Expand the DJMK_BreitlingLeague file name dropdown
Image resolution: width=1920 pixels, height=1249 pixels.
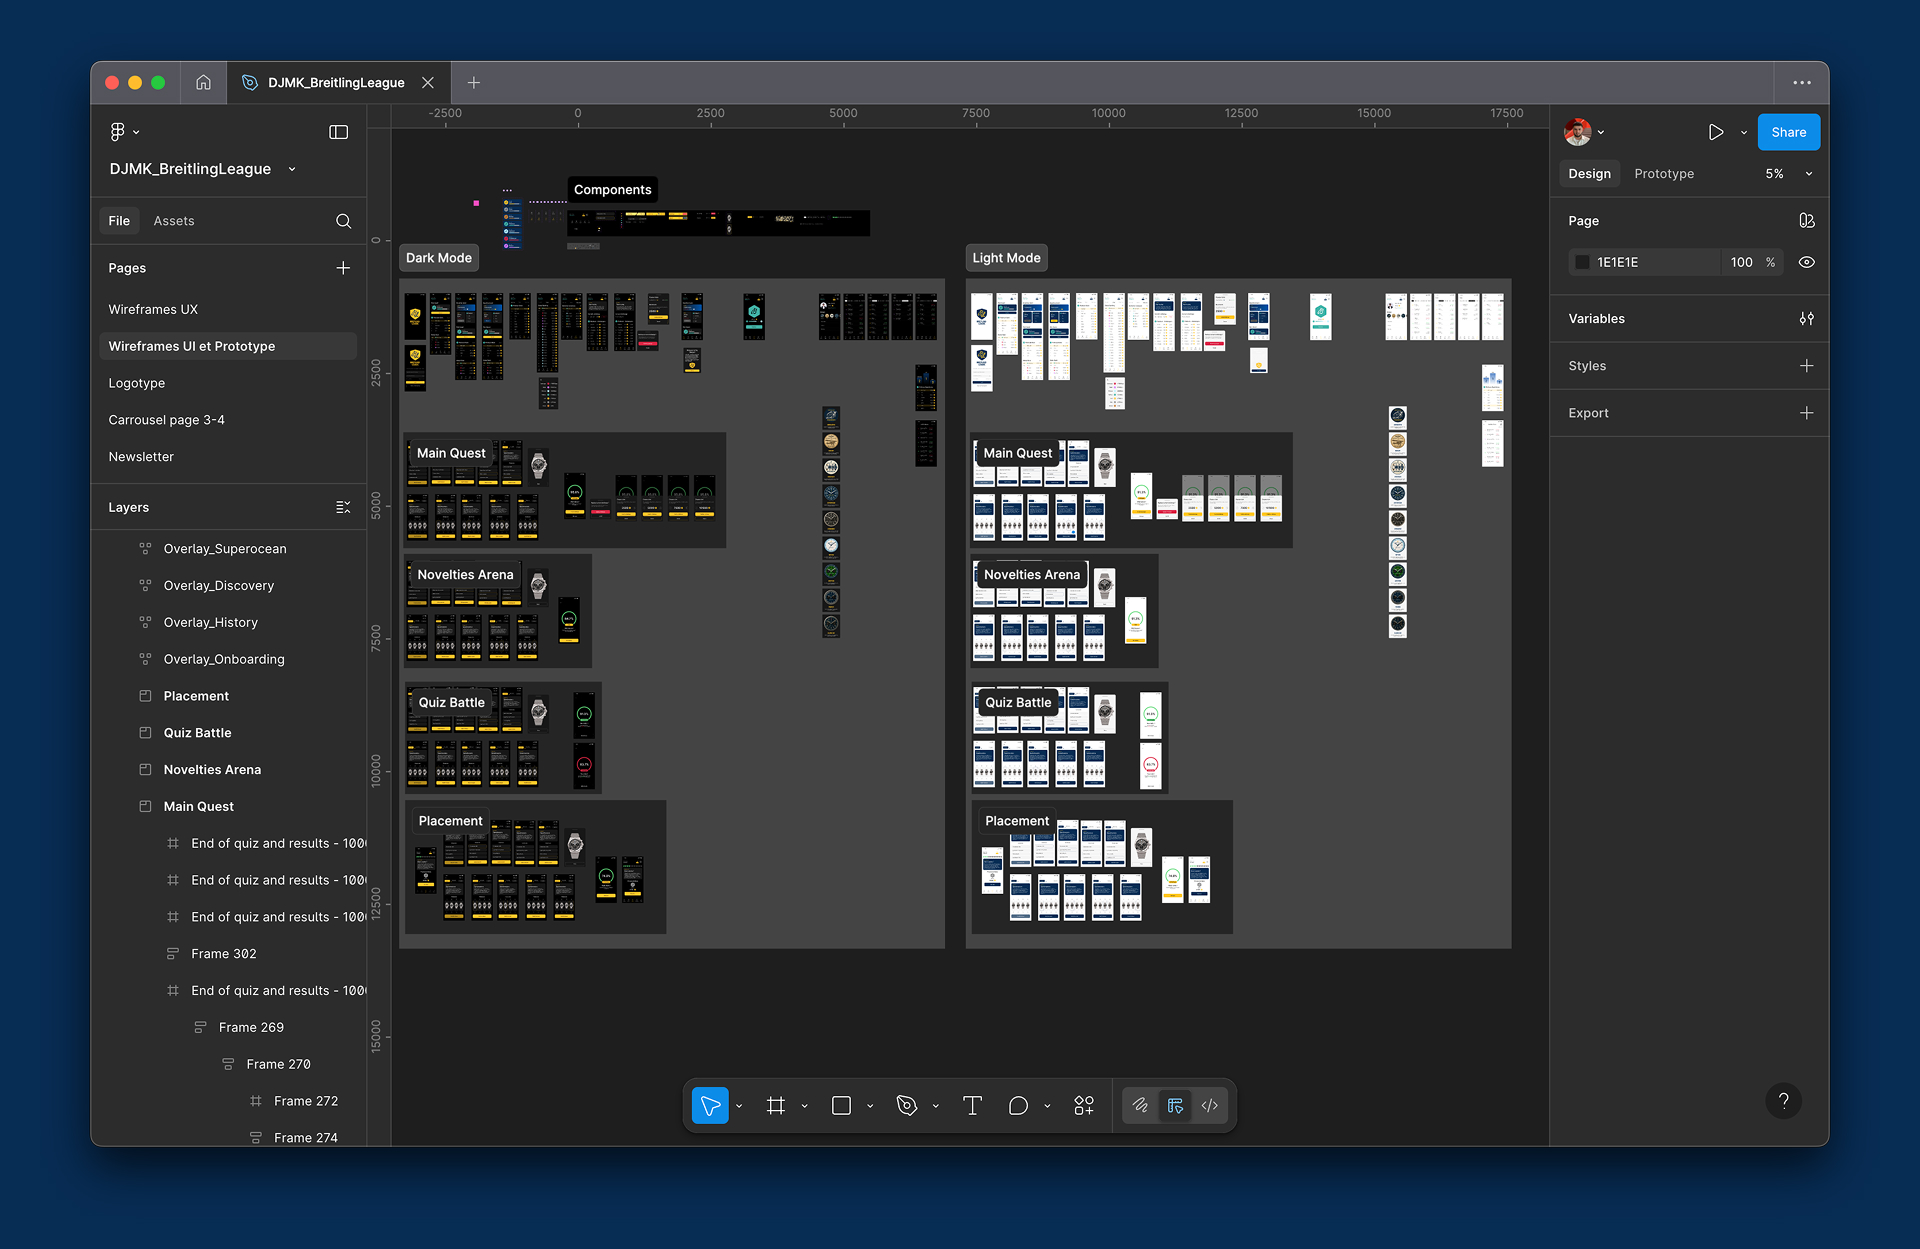click(292, 169)
